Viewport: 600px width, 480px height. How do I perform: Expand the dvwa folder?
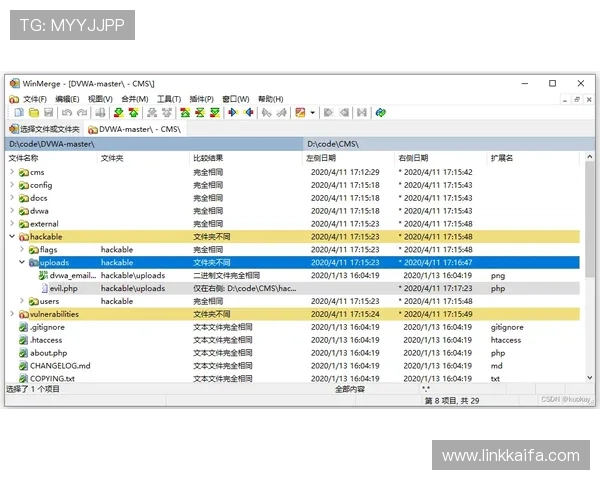(12, 211)
